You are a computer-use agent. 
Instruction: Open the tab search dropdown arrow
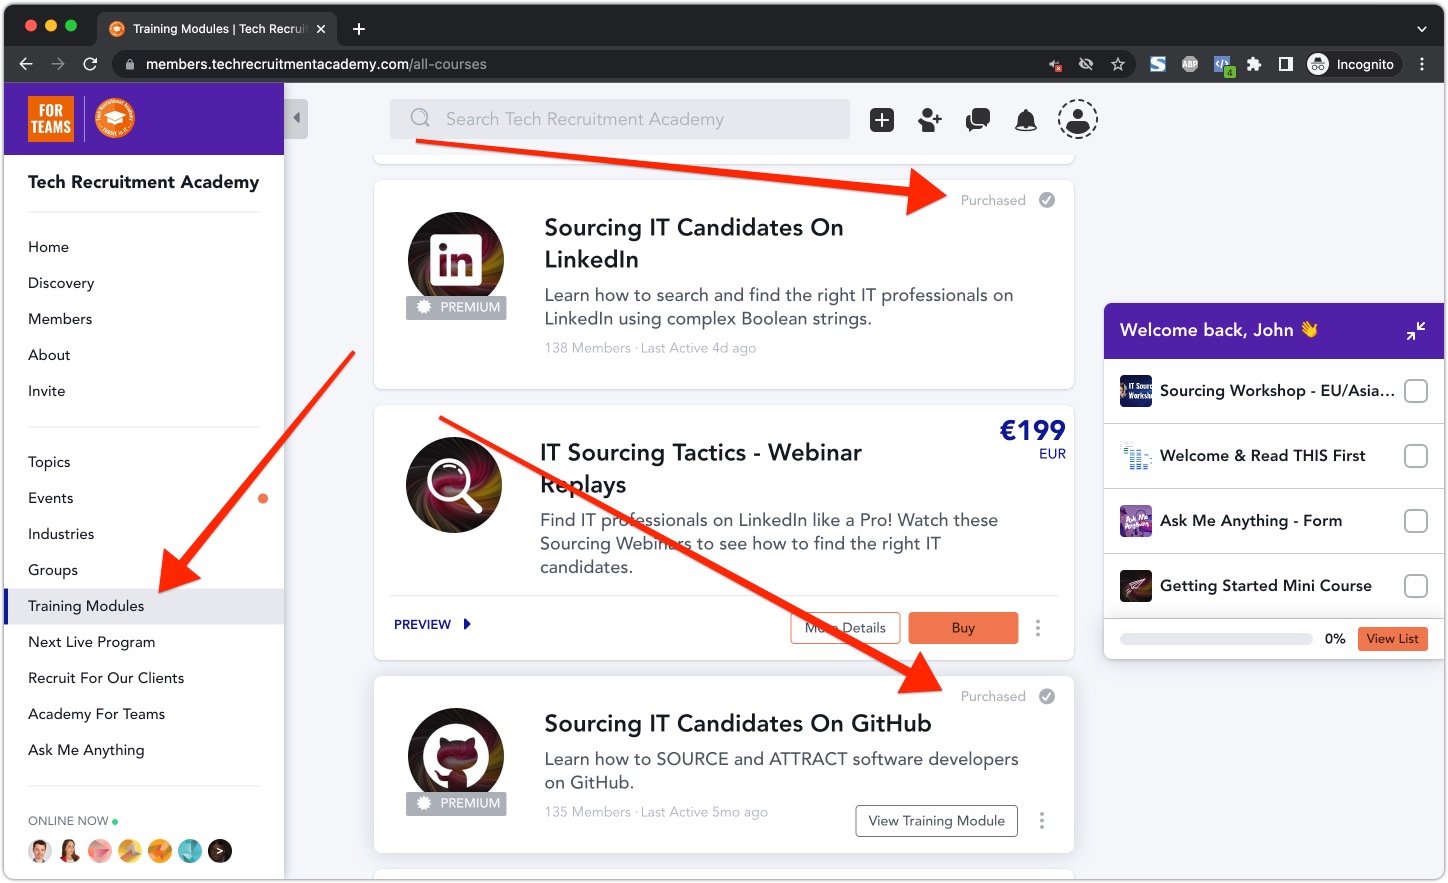1422,29
